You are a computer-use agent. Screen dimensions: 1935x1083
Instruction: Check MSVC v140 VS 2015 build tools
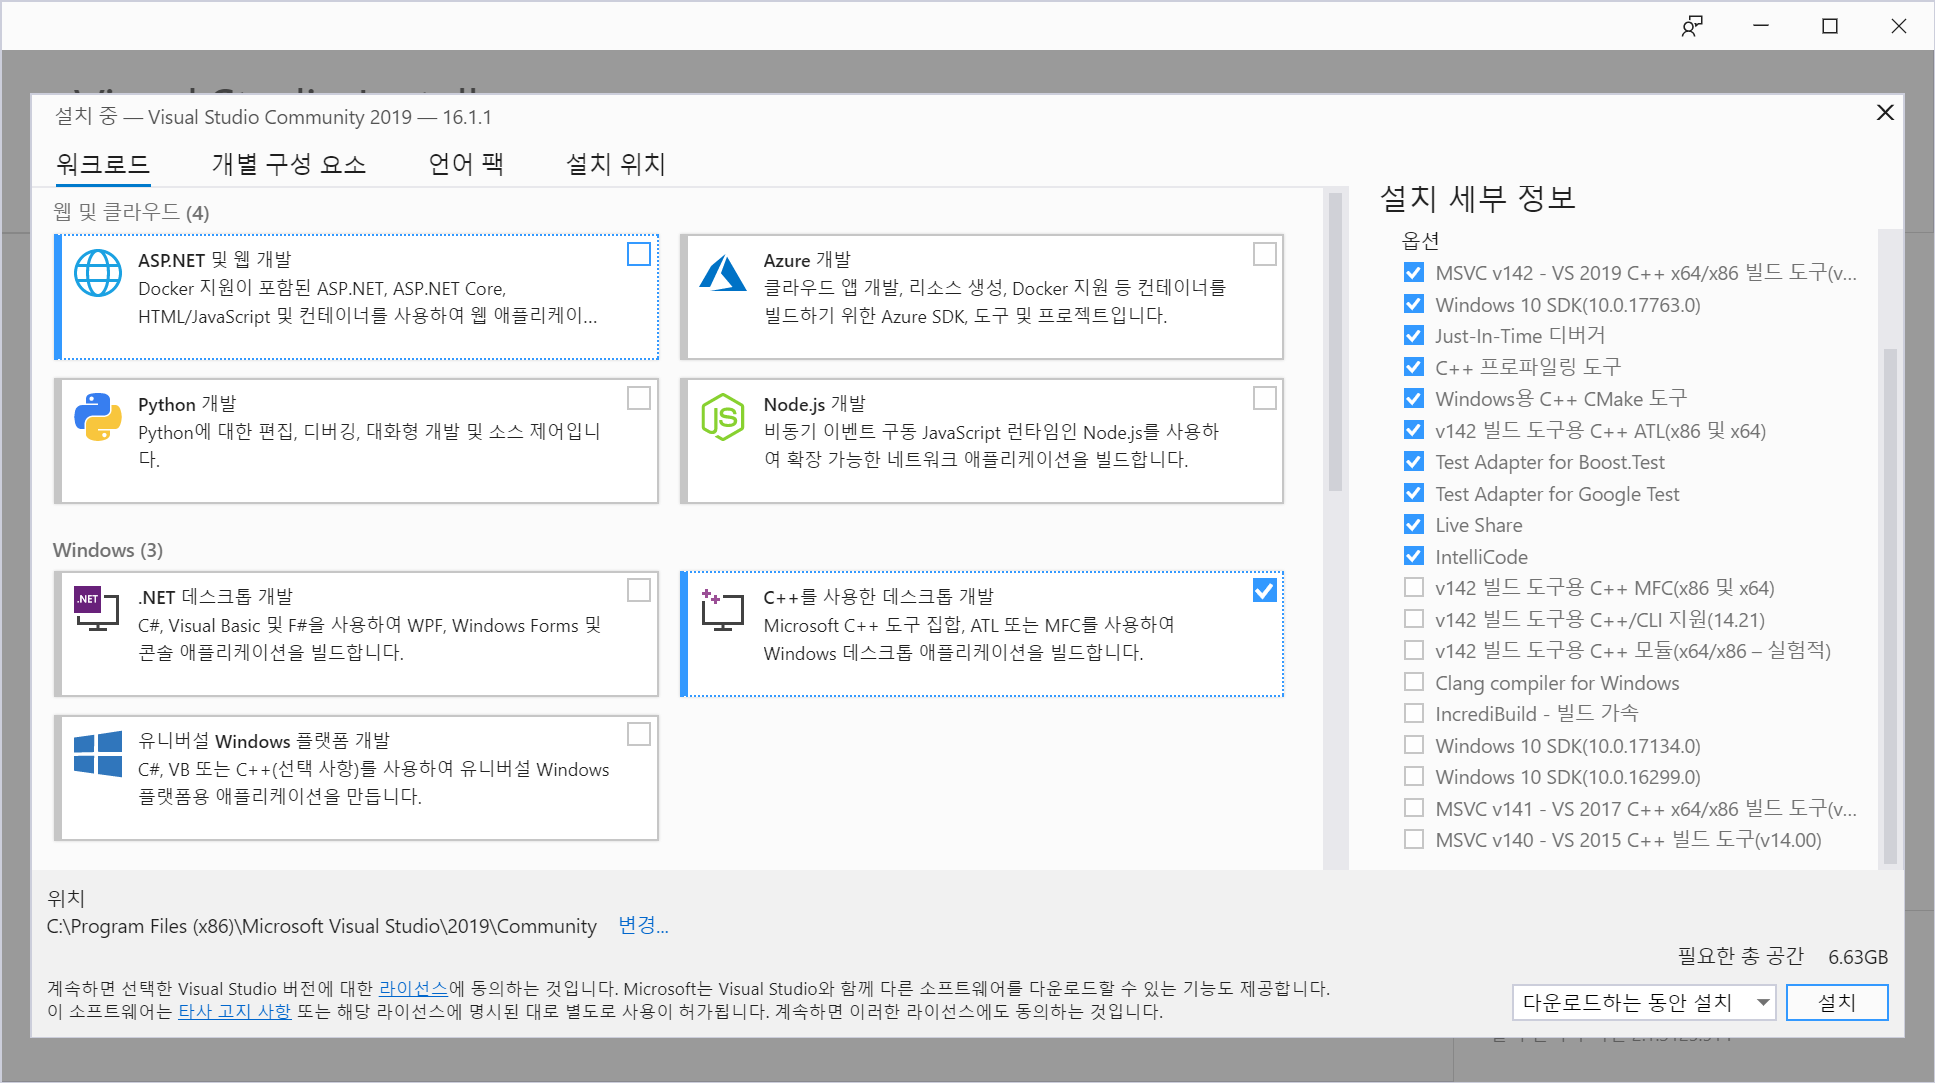click(x=1414, y=839)
